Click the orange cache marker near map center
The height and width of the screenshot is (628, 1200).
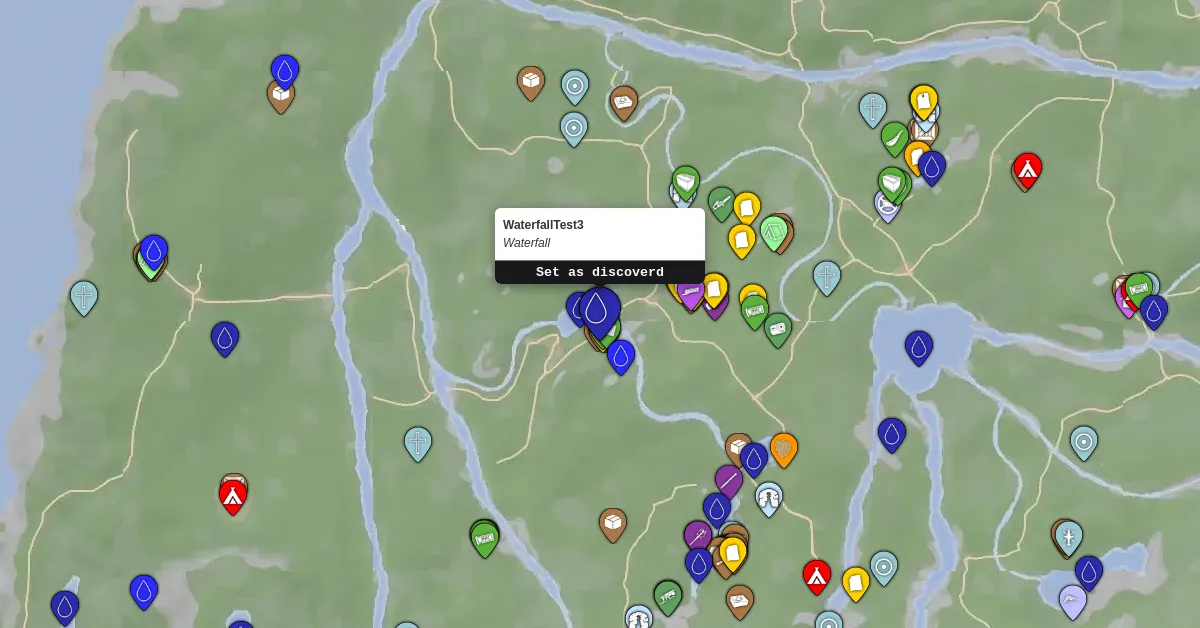click(x=785, y=450)
